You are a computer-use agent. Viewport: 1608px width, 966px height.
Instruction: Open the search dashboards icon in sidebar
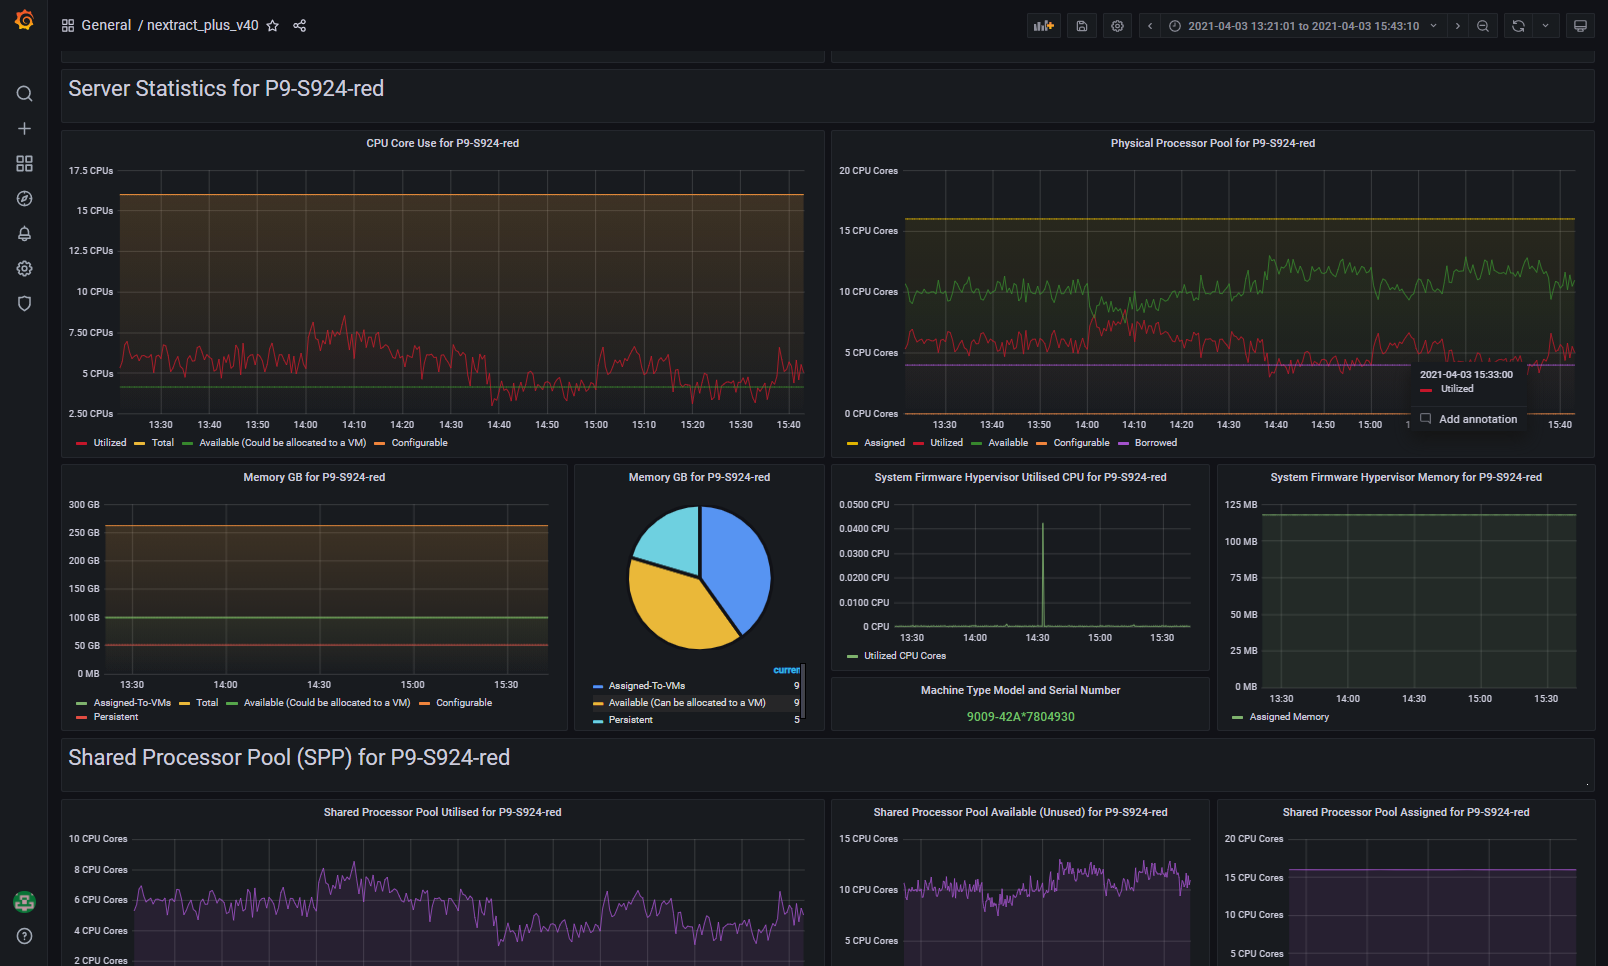tap(24, 94)
